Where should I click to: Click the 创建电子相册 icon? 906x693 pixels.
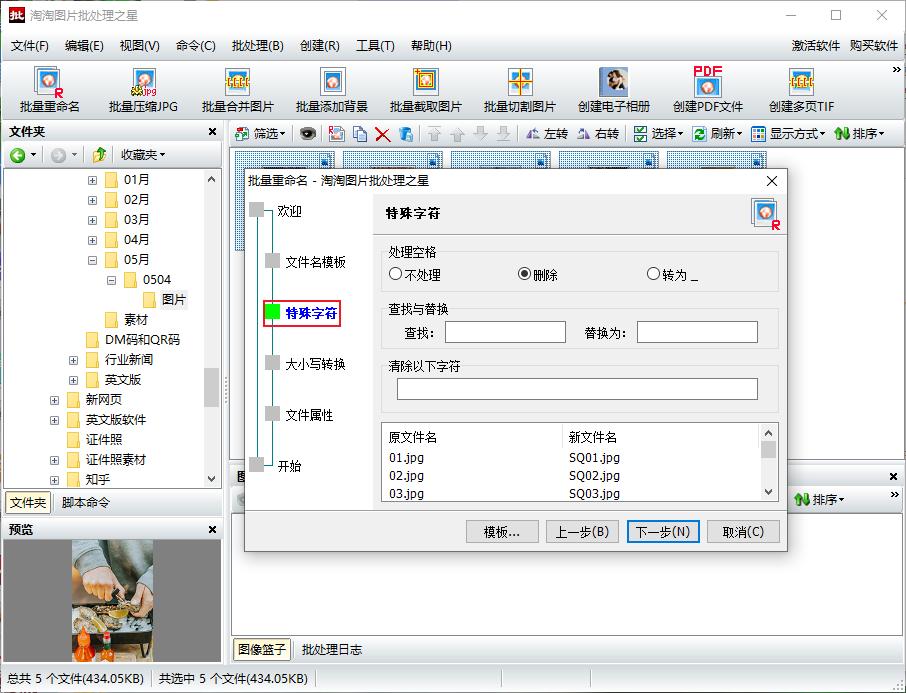pyautogui.click(x=613, y=88)
